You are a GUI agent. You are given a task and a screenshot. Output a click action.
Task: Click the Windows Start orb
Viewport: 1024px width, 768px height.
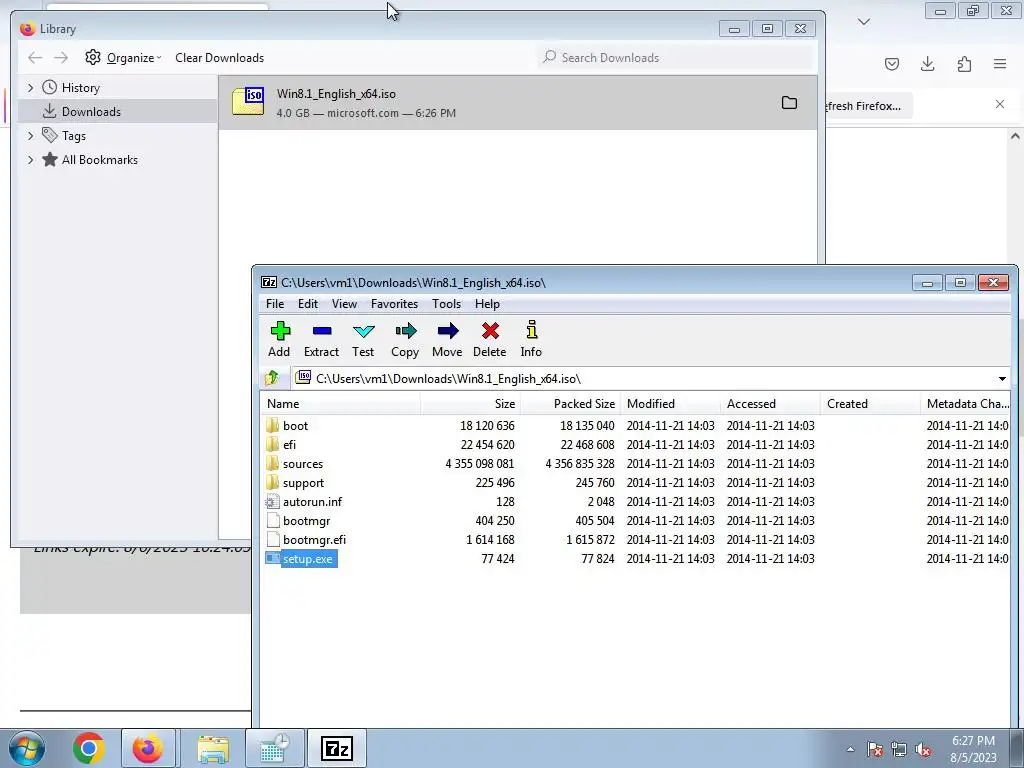27,748
